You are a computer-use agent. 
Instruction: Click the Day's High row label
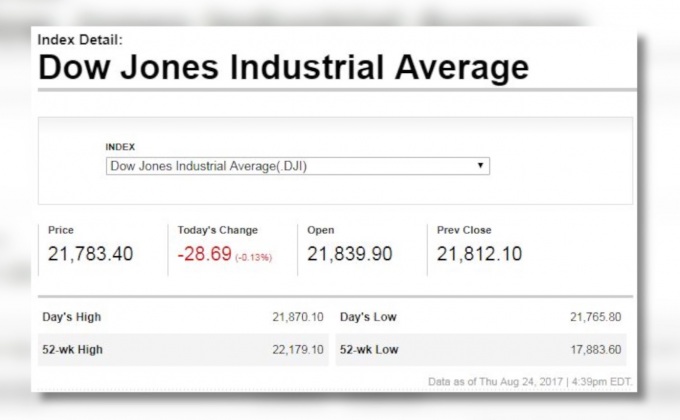coord(71,317)
